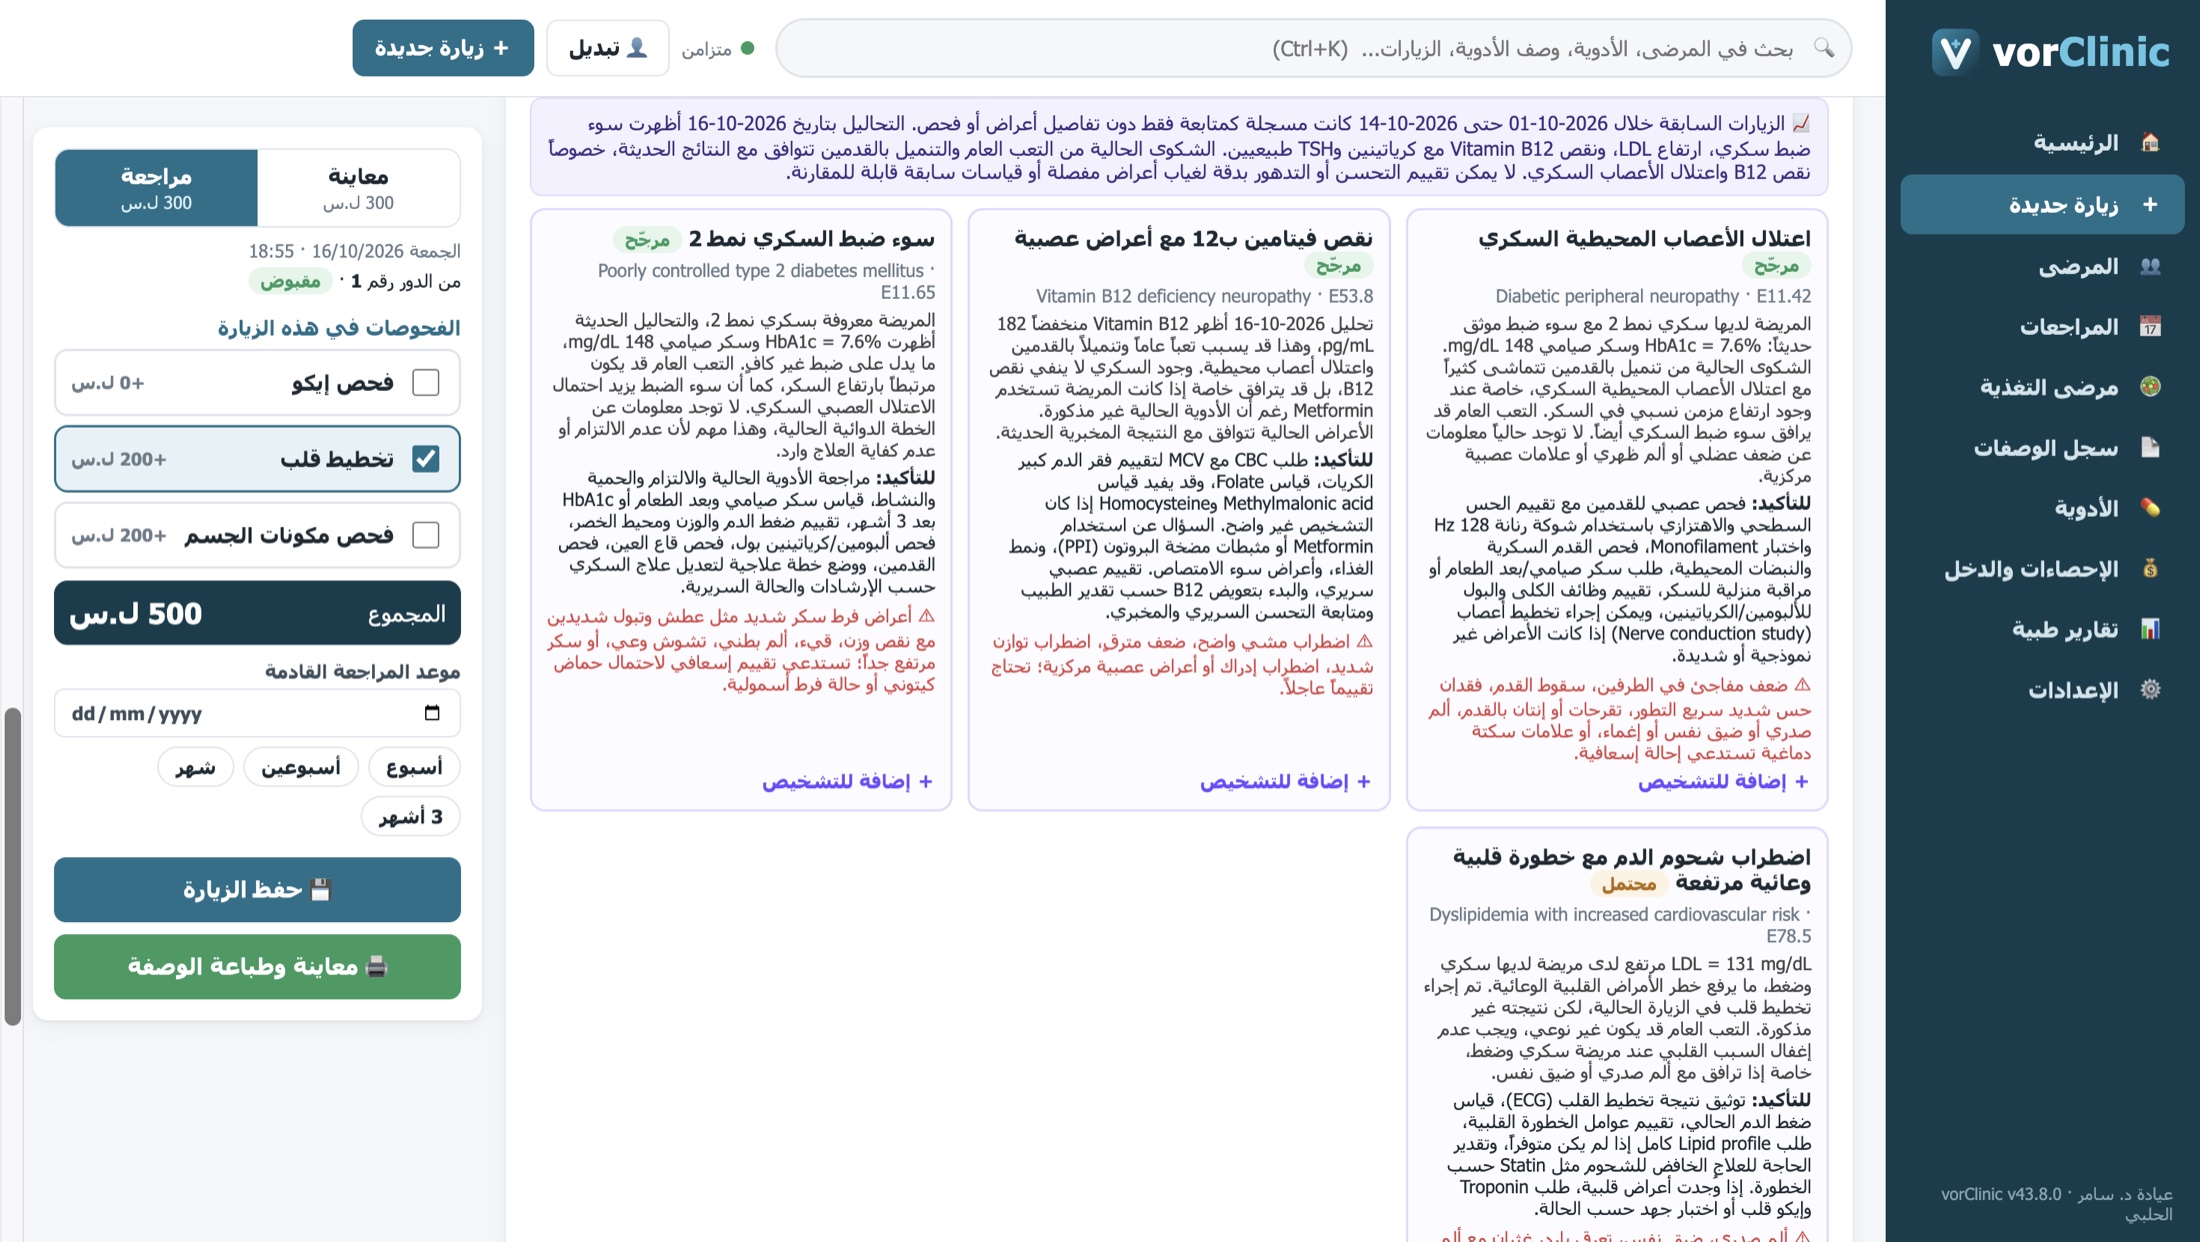Add سوء ضبط السكري نمط 2 to diagnosis
Screen dimensions: 2200x1242
point(848,782)
